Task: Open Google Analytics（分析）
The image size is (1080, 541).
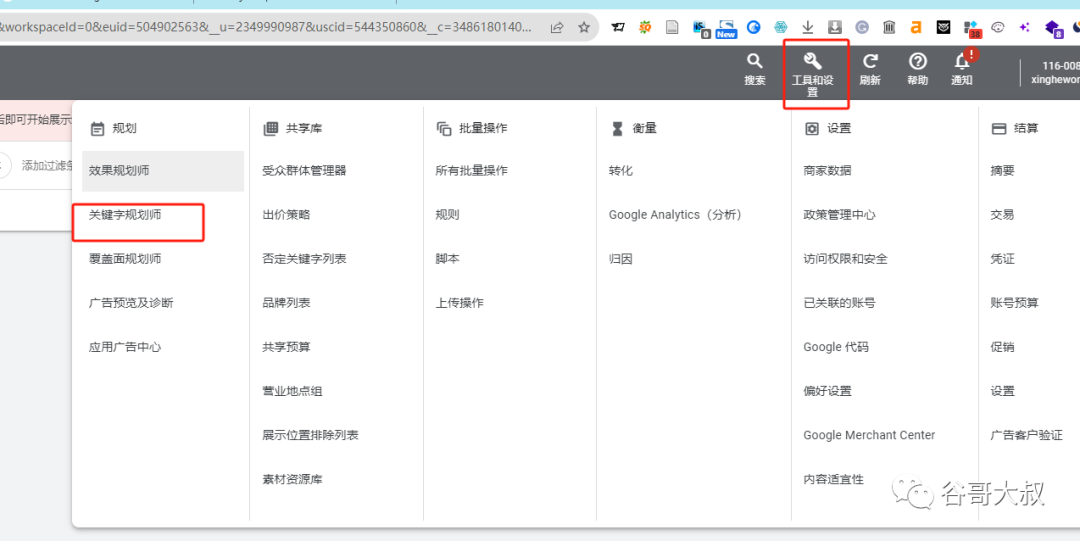Action: coord(676,214)
